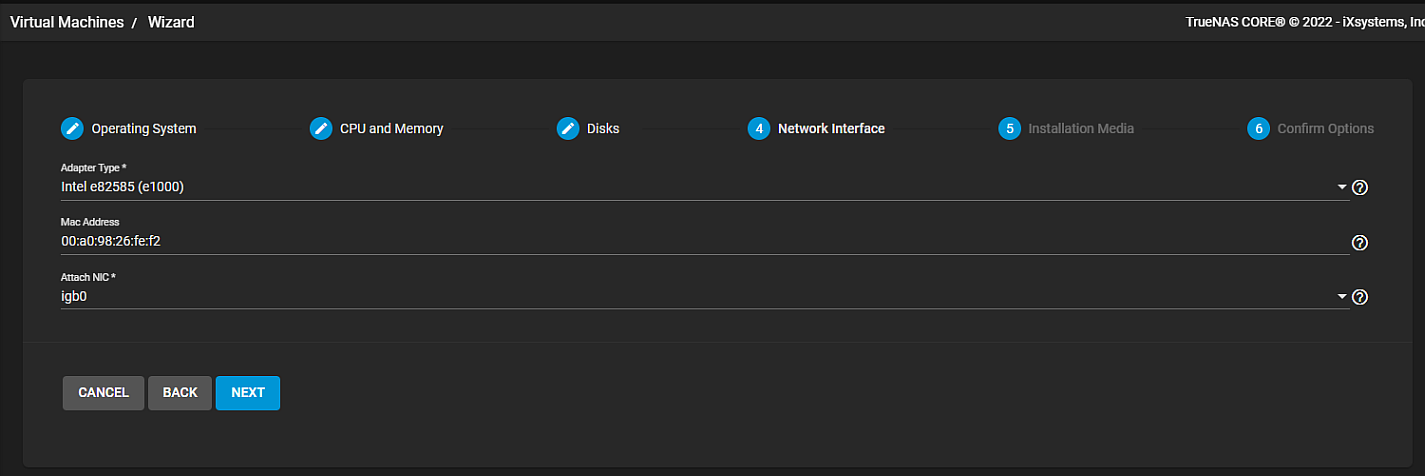Screen dimensions: 1425x476
Task: Expand the Adapter Type dropdown arrow
Action: coord(1342,187)
